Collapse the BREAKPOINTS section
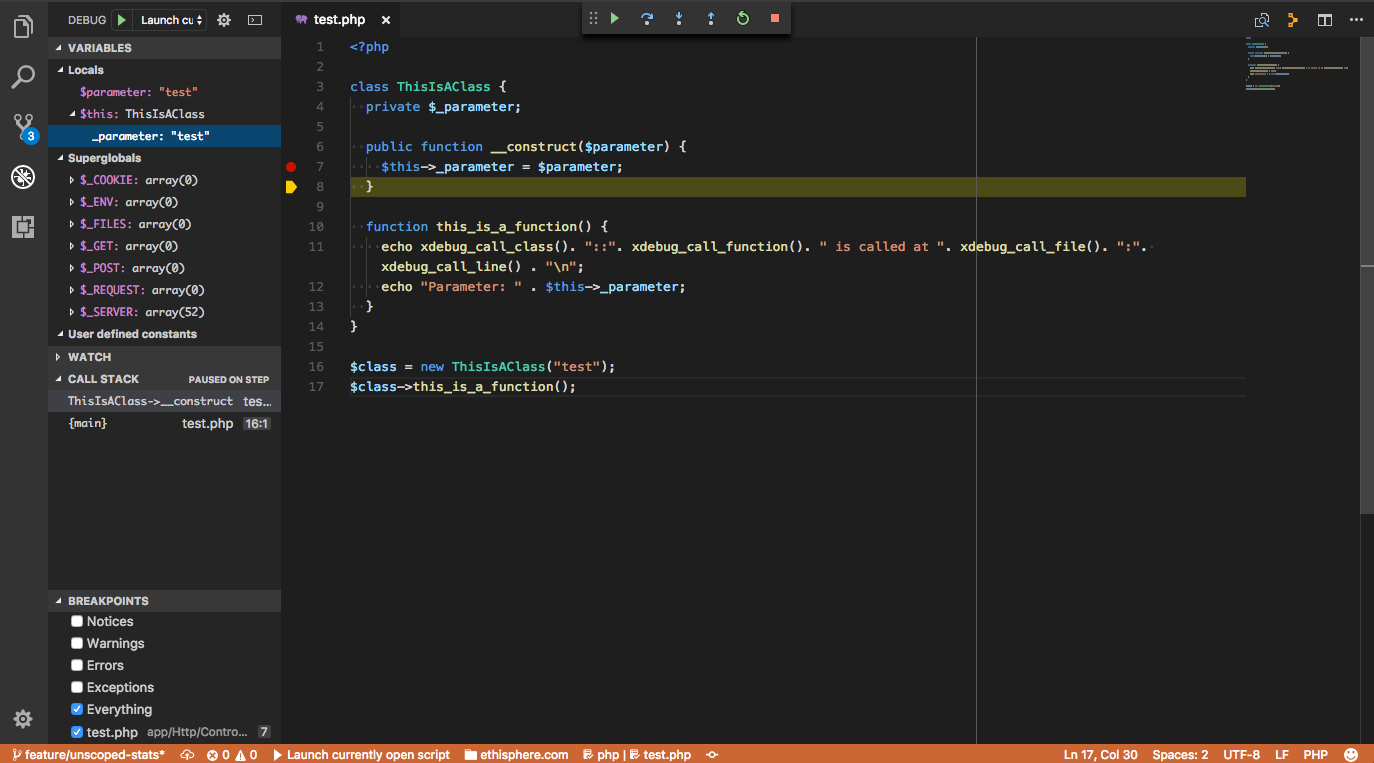This screenshot has height=763, width=1374. (x=164, y=601)
